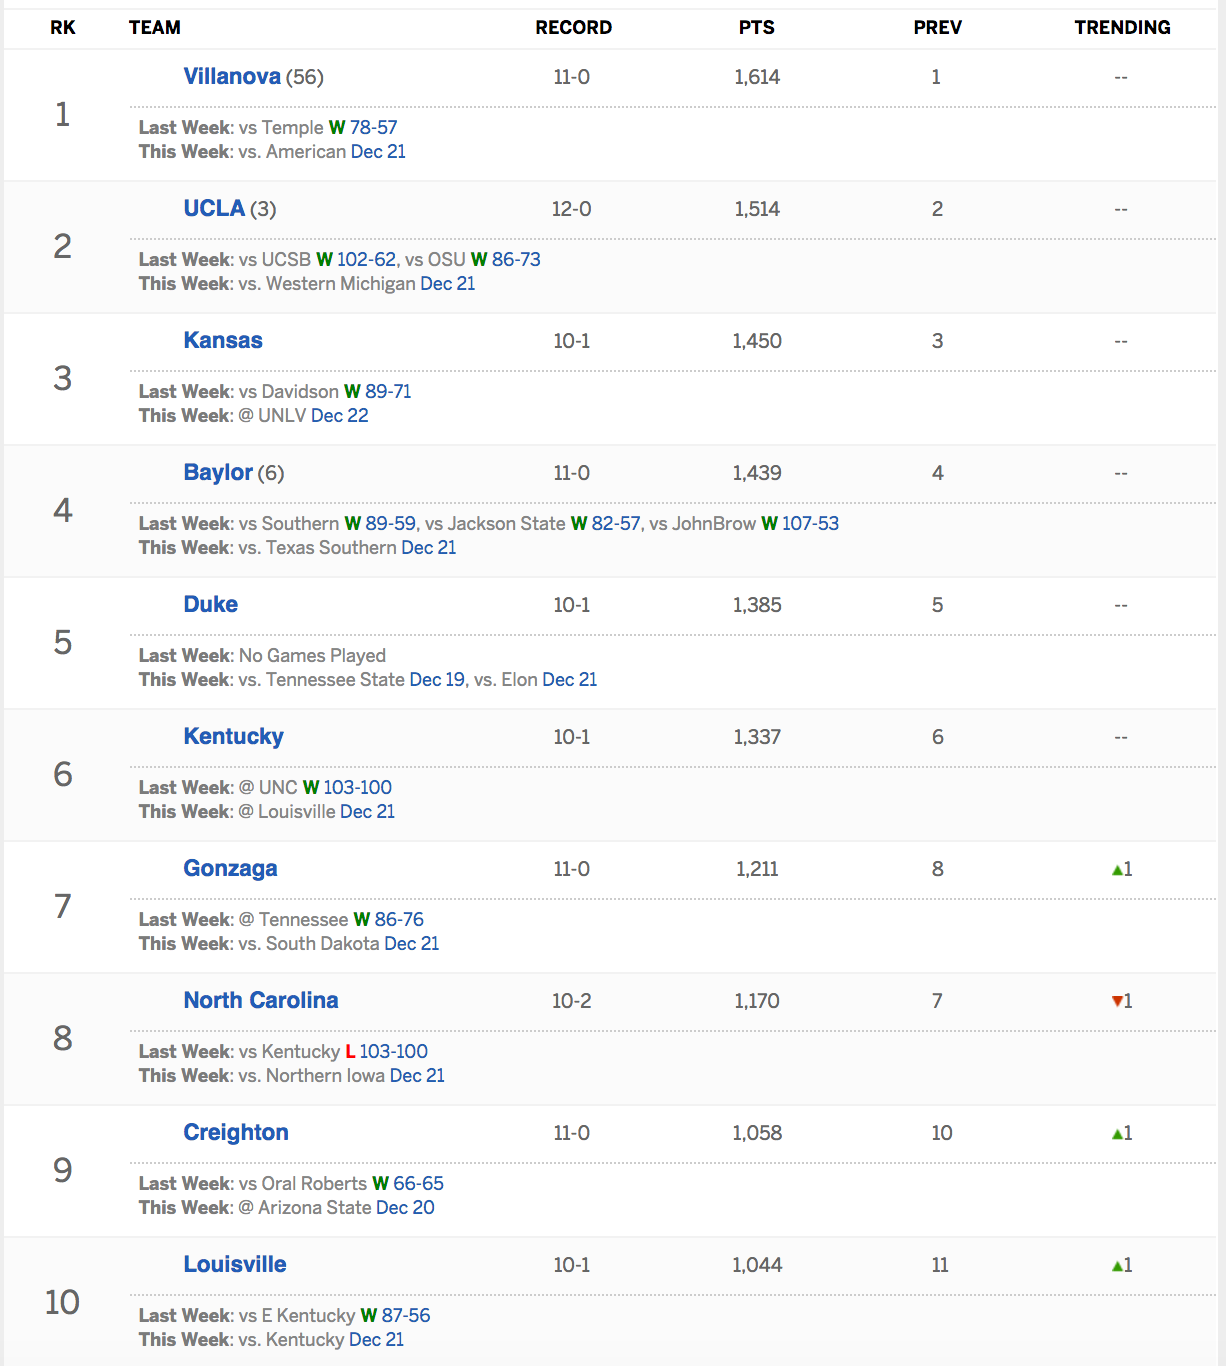
Task: Click Gonzaga's green up-trending arrow
Action: coord(1117,870)
